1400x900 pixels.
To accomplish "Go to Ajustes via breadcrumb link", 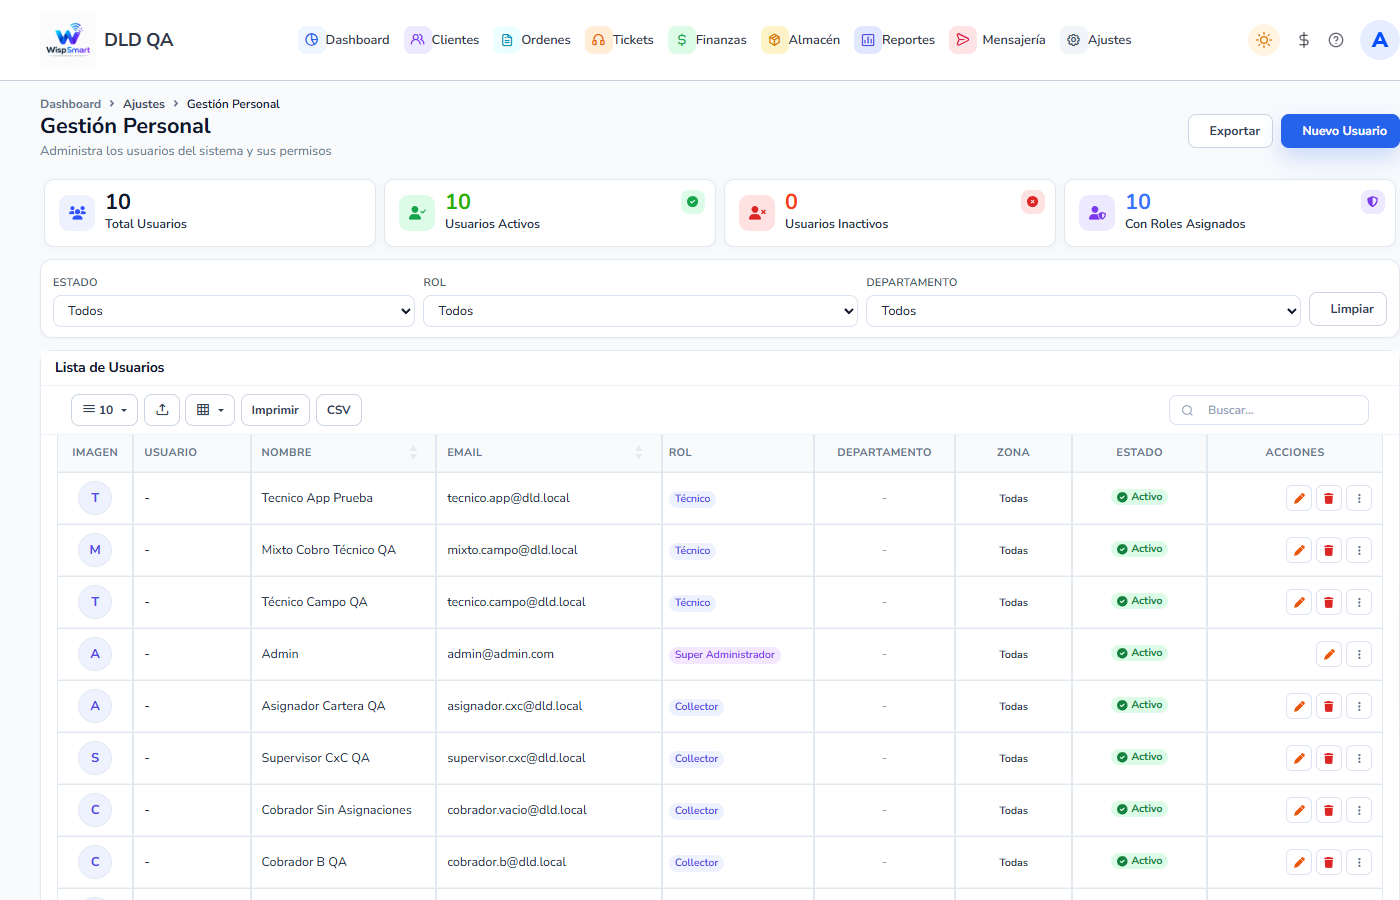I will click(144, 104).
